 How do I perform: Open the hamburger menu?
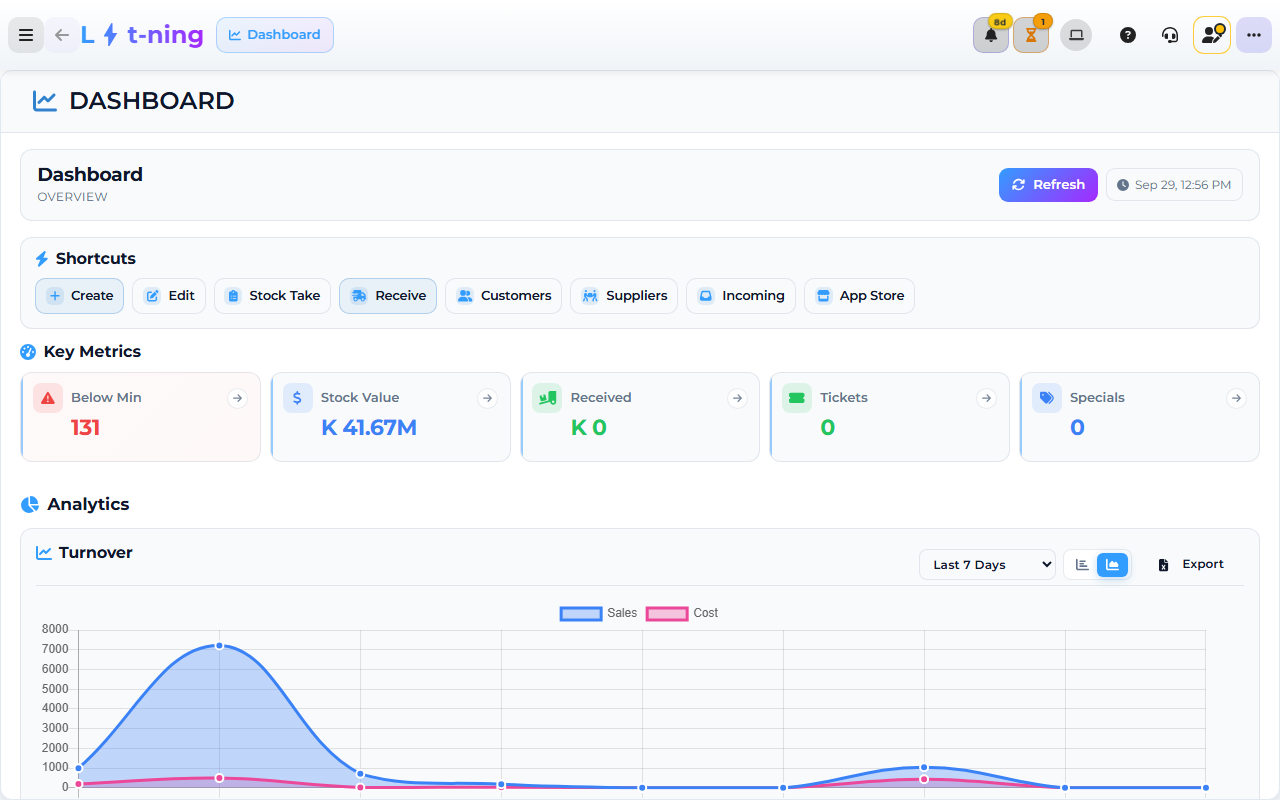(x=26, y=35)
